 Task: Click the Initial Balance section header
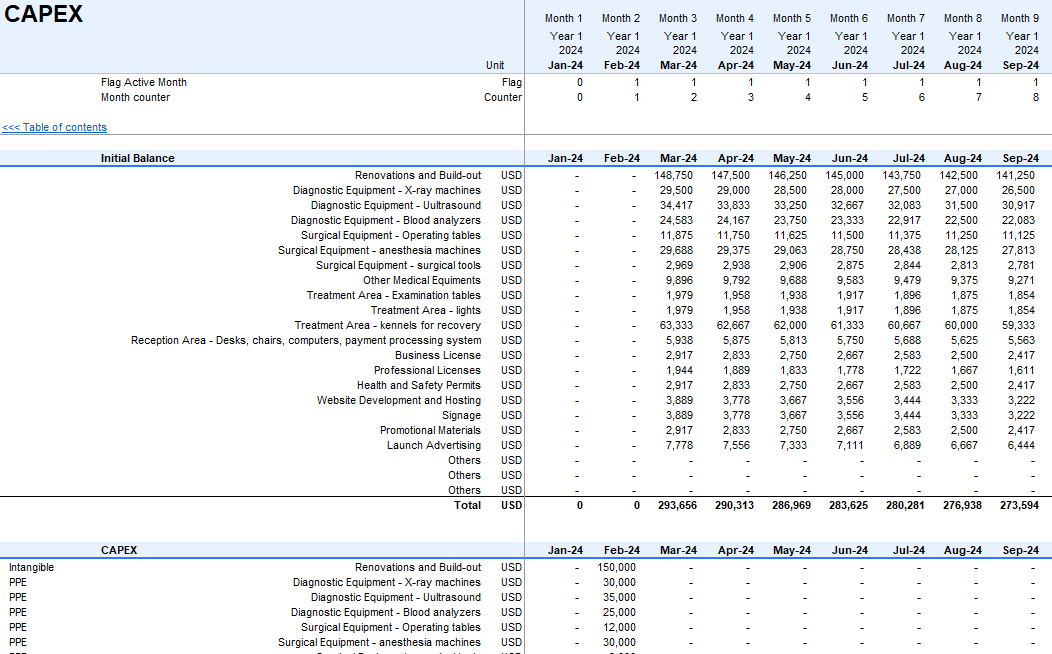tap(137, 158)
